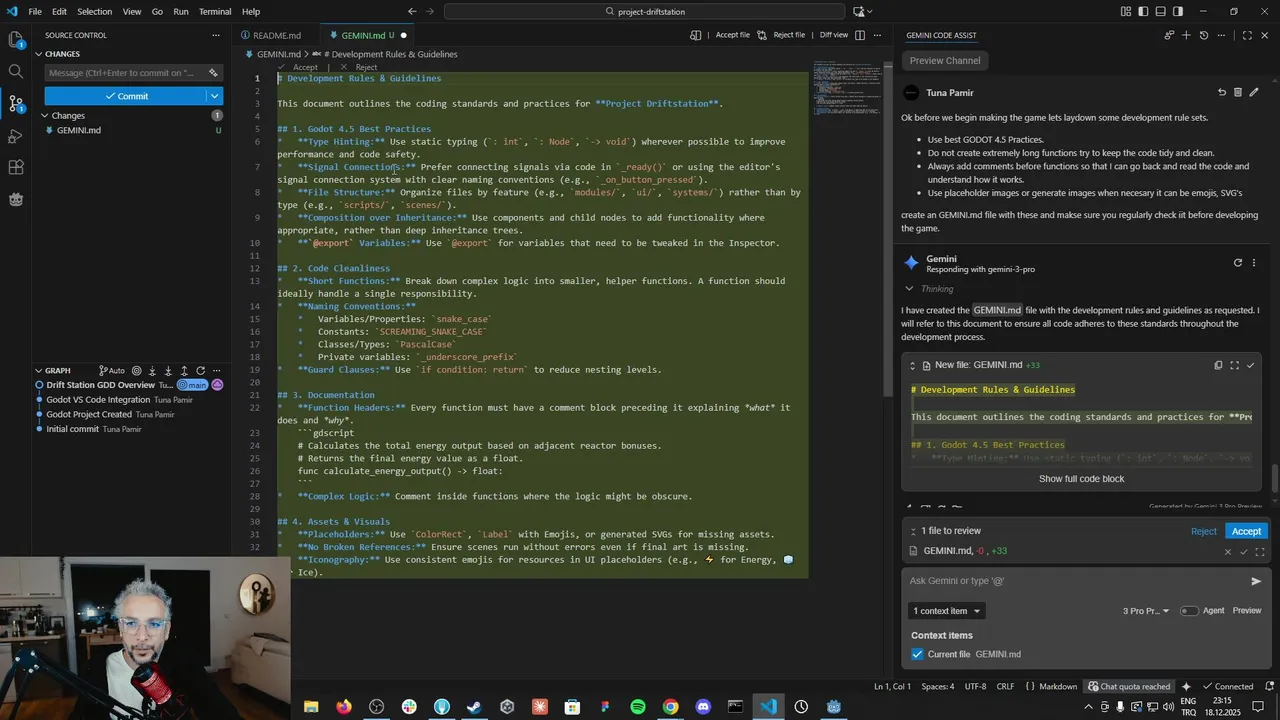
Task: Toggle the primary side bar layout icon
Action: point(1144,11)
